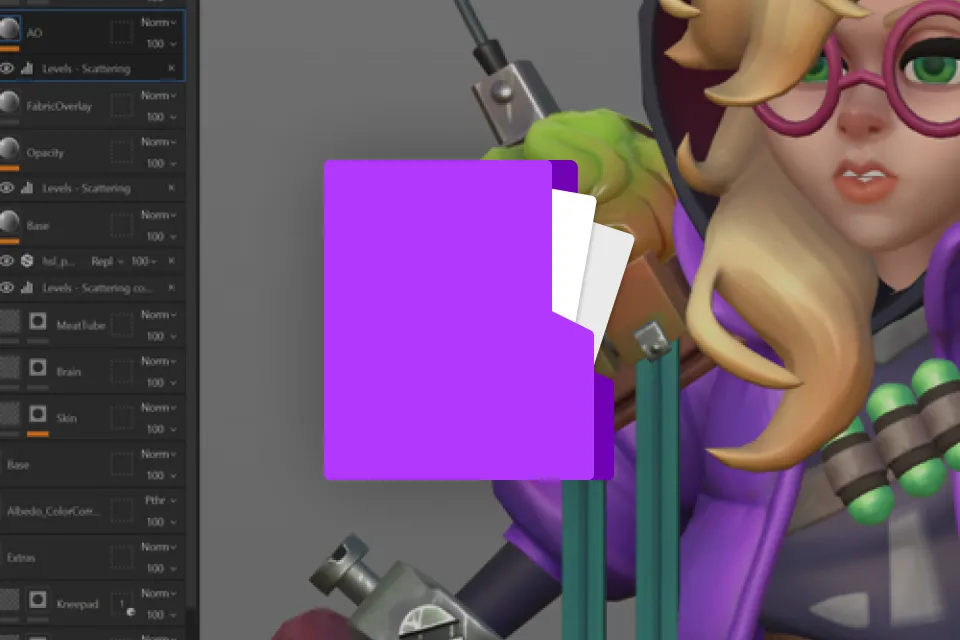960x640 pixels.
Task: Open the AO layer opacity 100 dropdown
Action: [162, 44]
